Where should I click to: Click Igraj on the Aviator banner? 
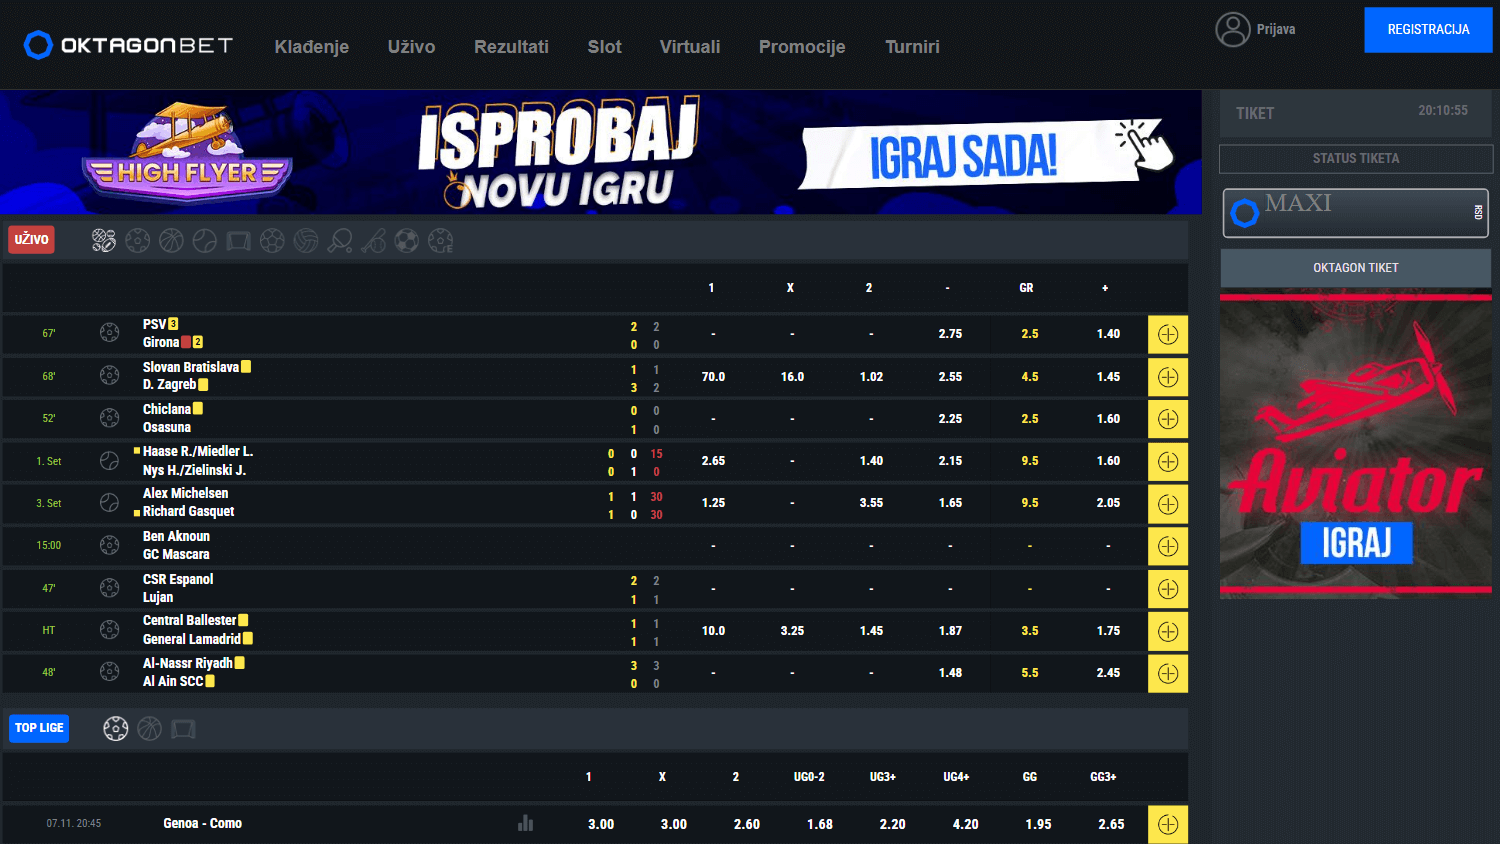[x=1356, y=543]
